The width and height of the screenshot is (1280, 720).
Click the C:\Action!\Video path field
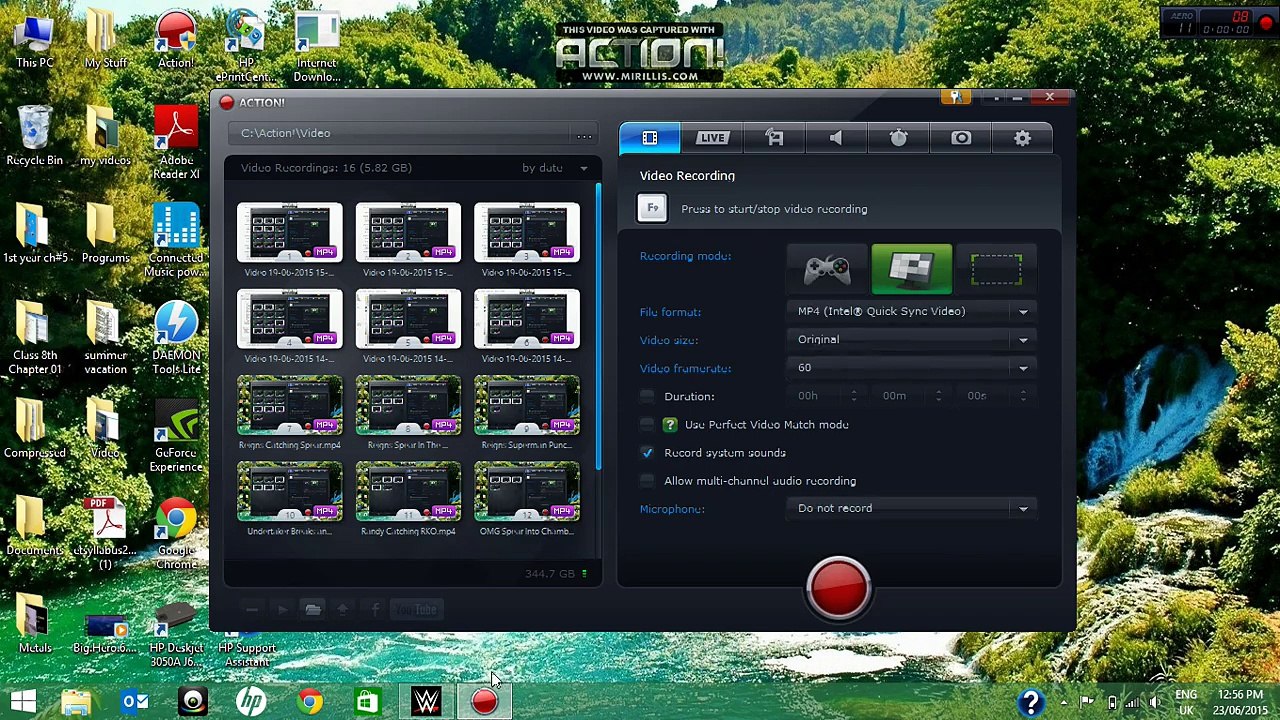(399, 134)
